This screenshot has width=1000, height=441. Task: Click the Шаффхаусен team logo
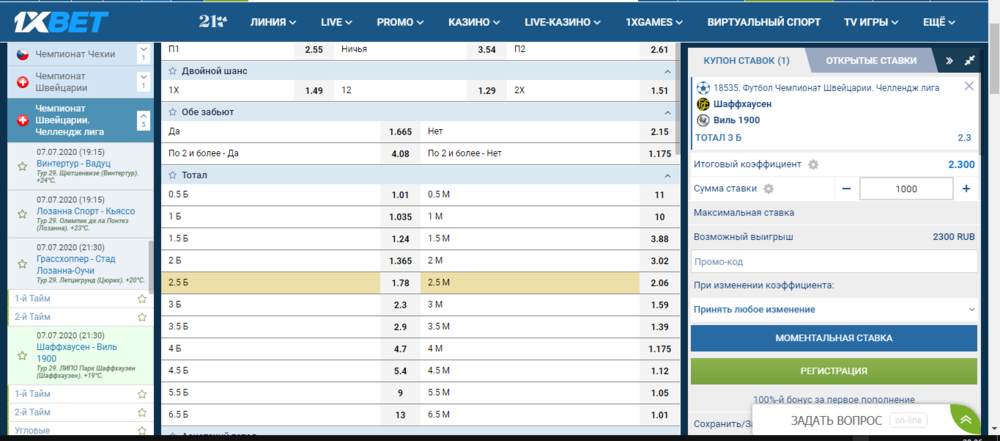pyautogui.click(x=703, y=104)
